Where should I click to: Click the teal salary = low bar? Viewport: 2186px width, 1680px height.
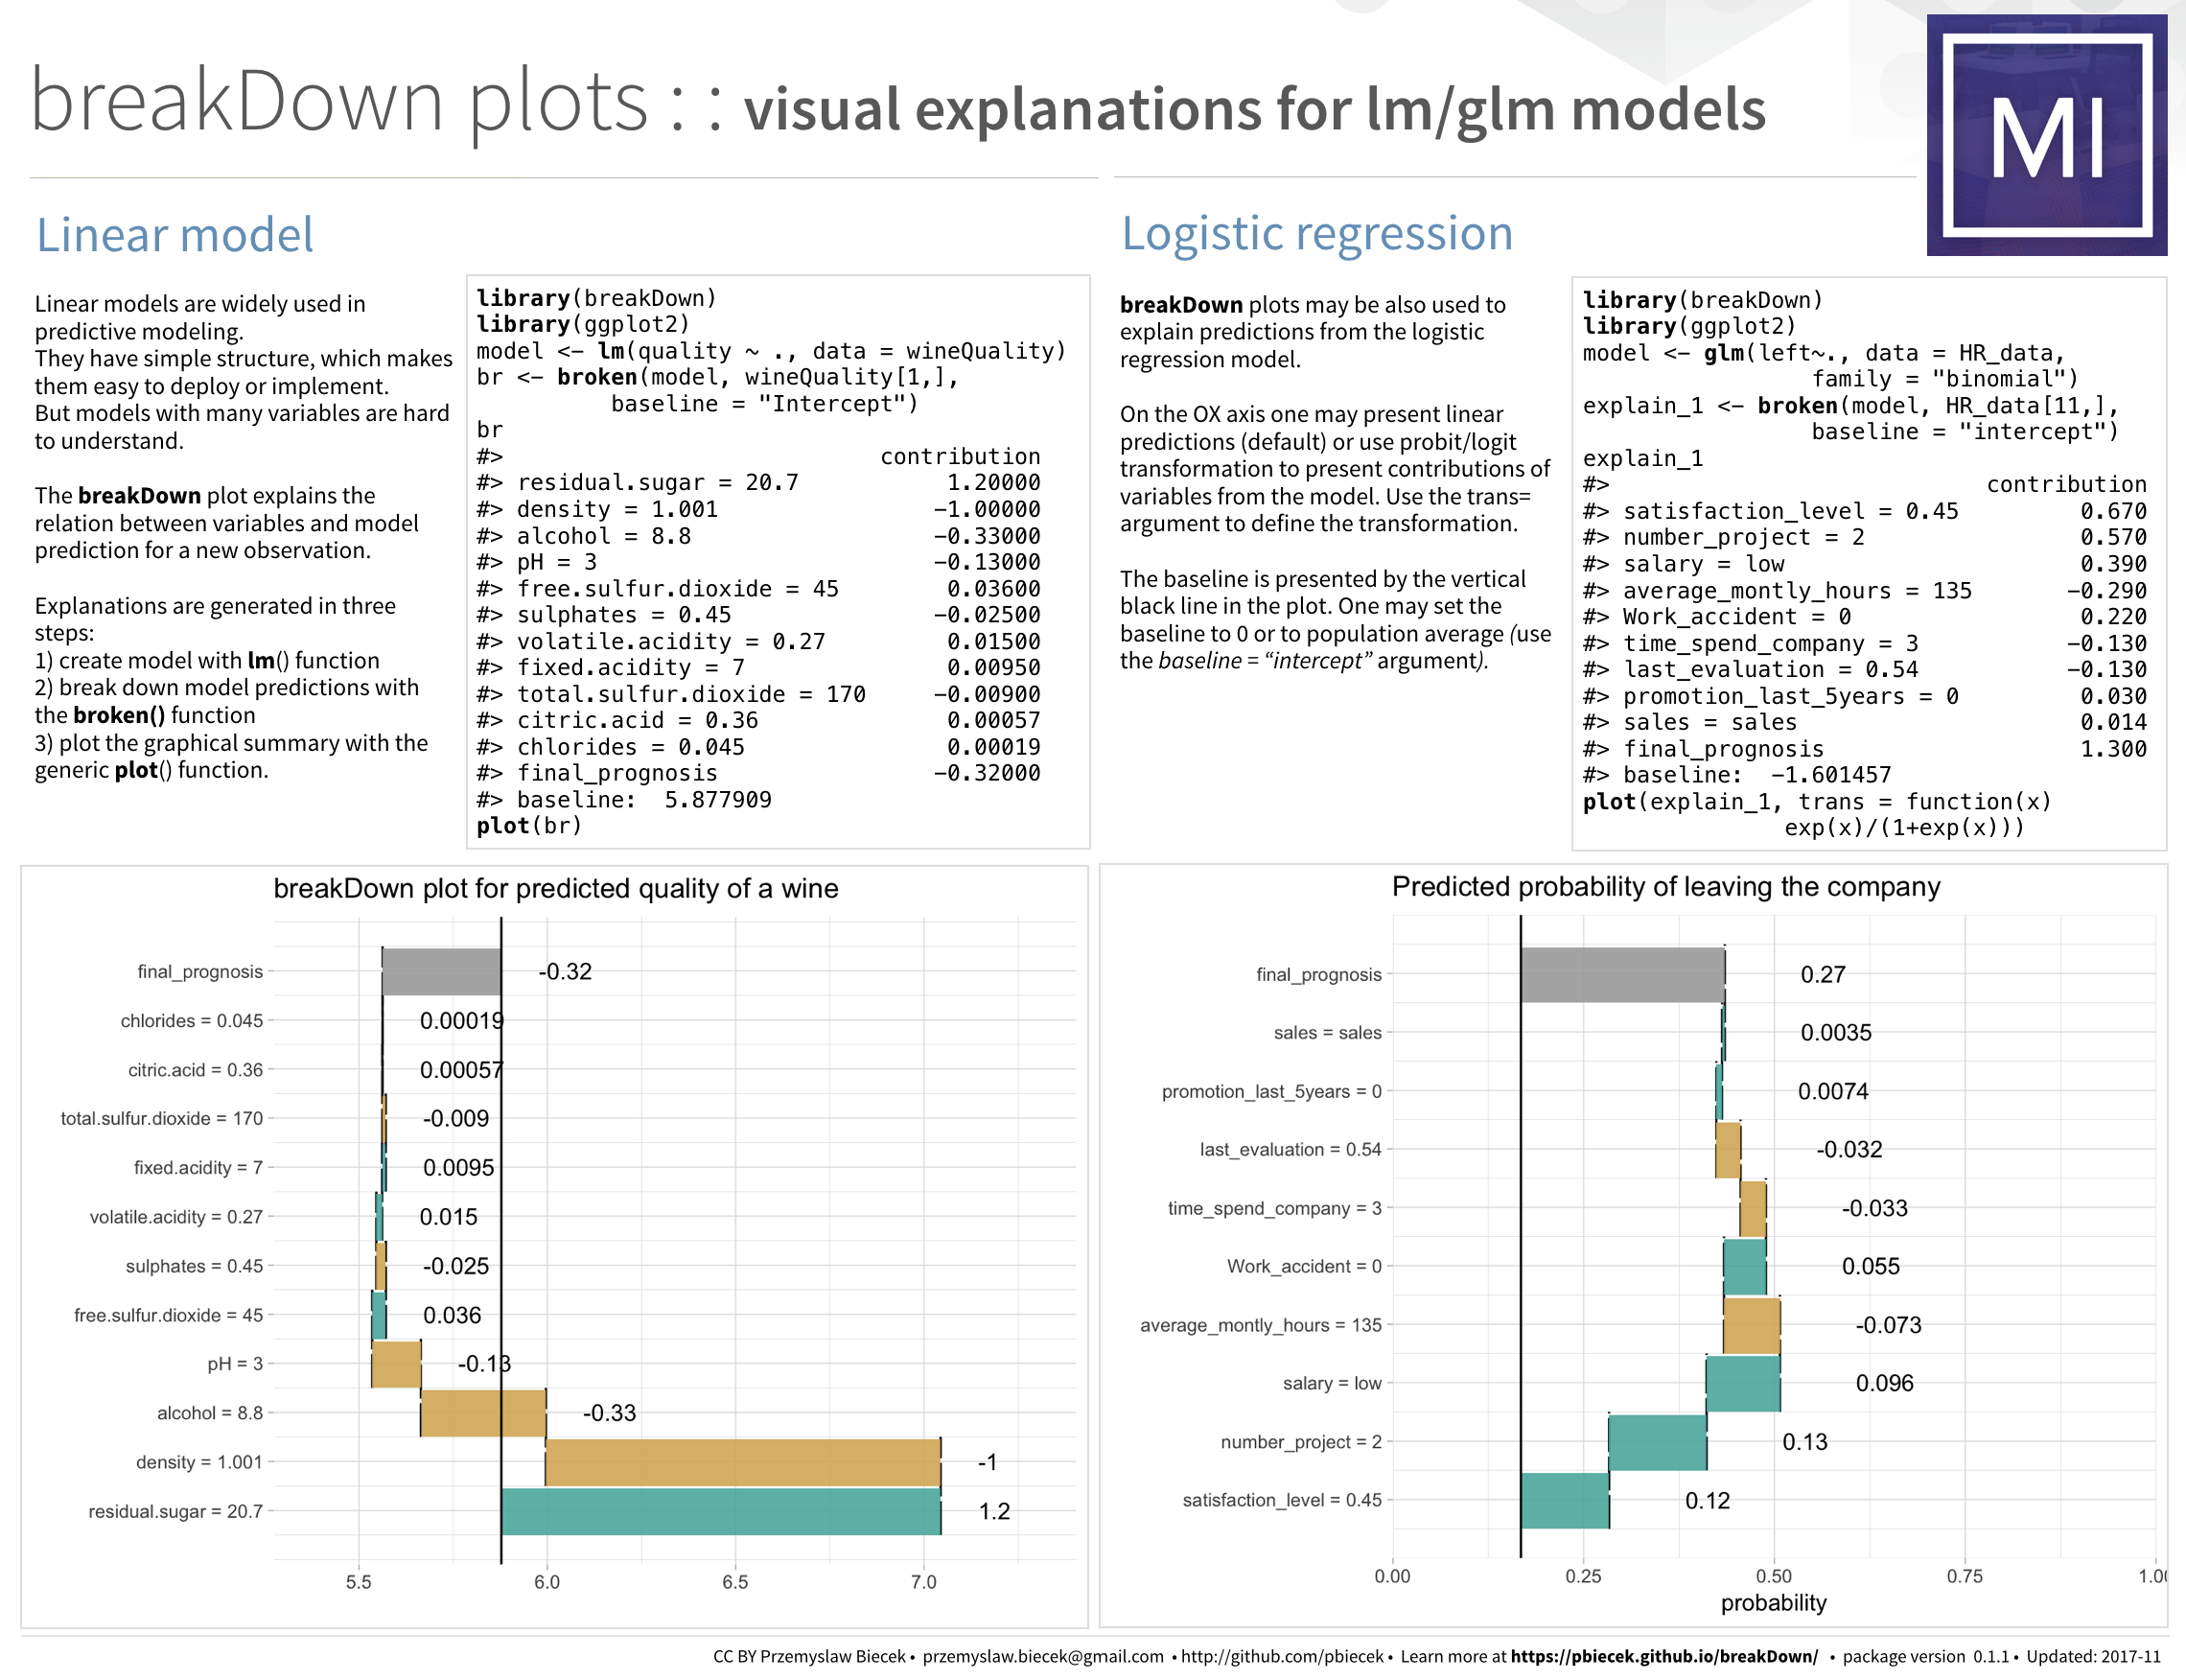pyautogui.click(x=1742, y=1383)
